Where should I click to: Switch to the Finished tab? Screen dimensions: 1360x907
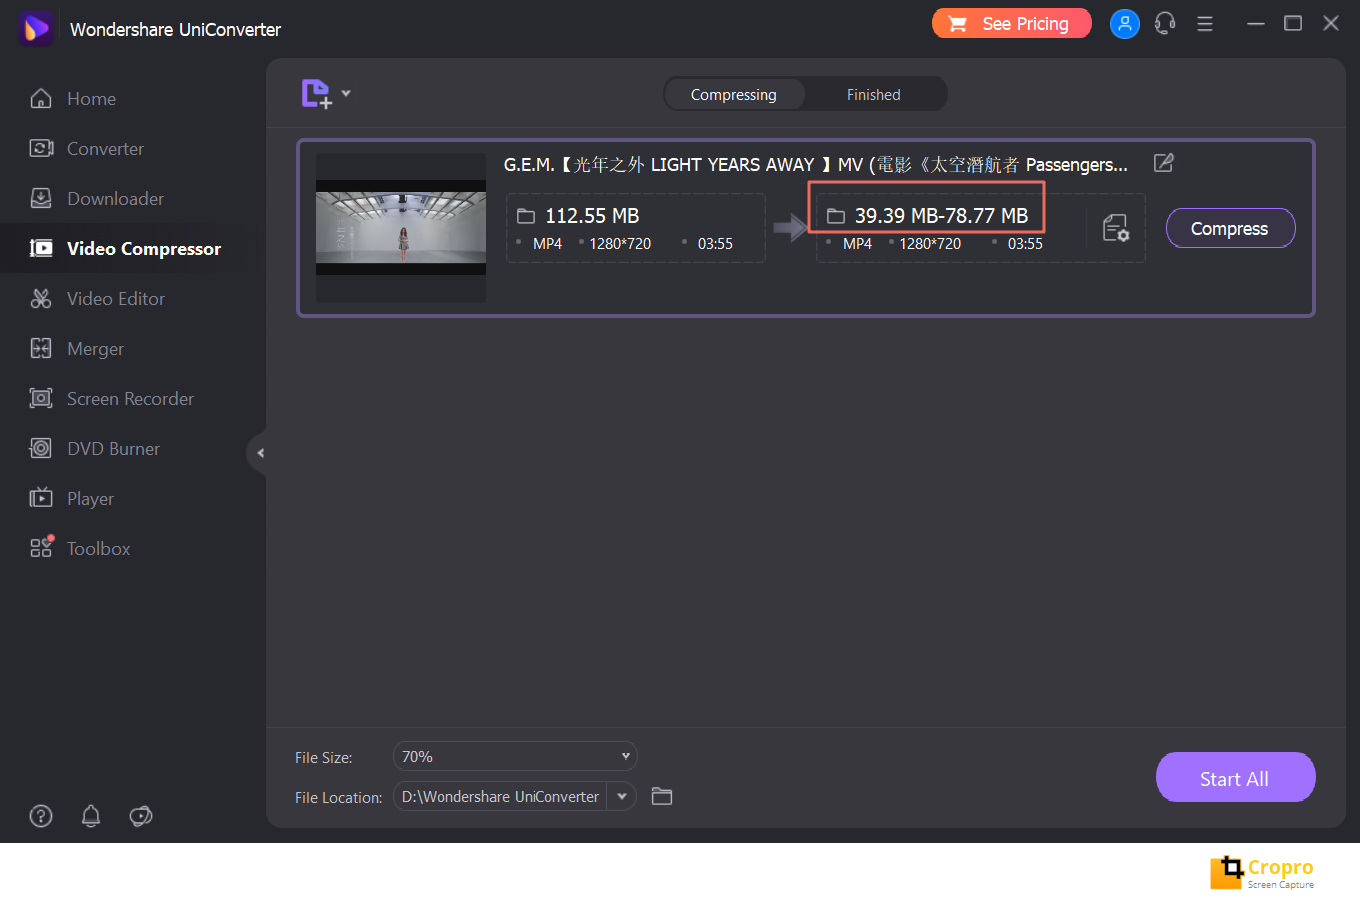click(x=873, y=94)
